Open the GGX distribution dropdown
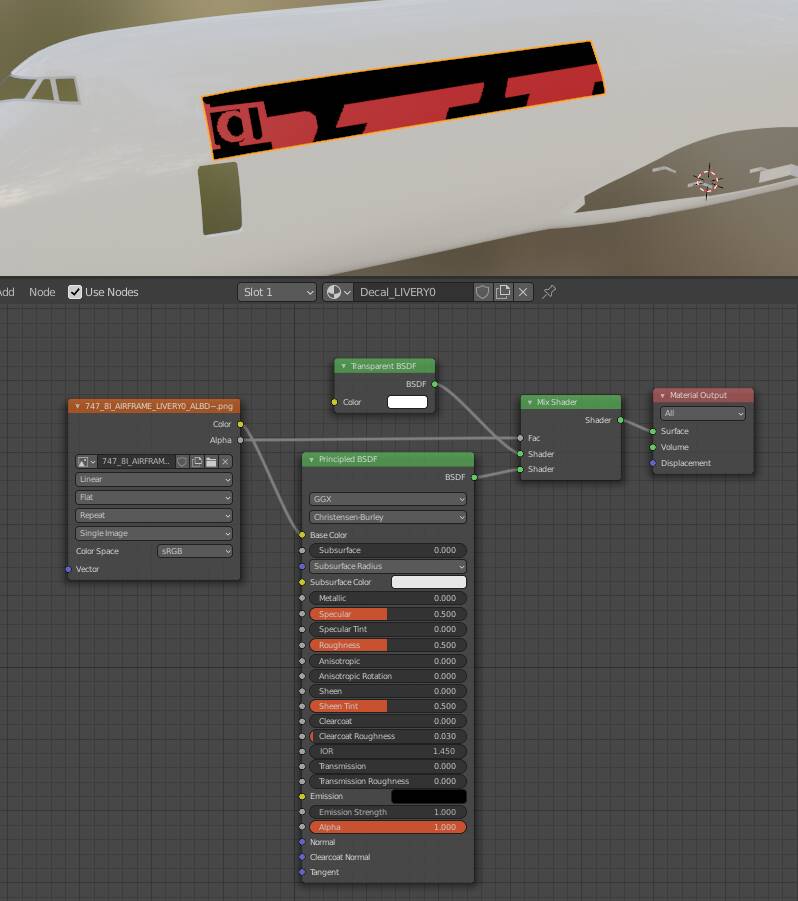The height and width of the screenshot is (901, 798). 388,499
